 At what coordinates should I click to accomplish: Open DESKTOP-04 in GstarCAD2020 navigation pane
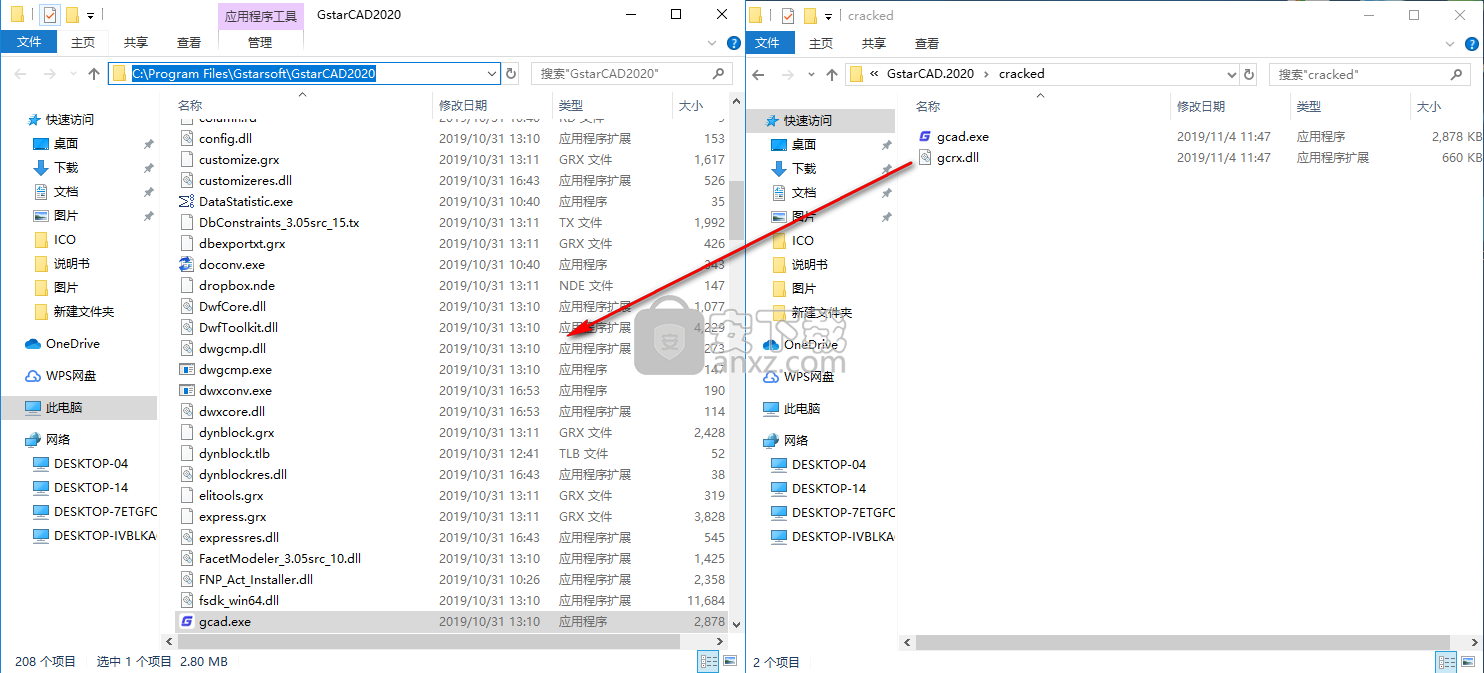[91, 463]
